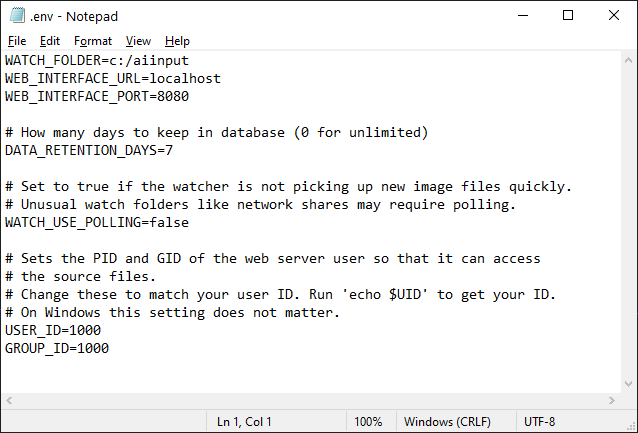Click the horizontal scrollbar right arrow
The height and width of the screenshot is (433, 638).
612,400
